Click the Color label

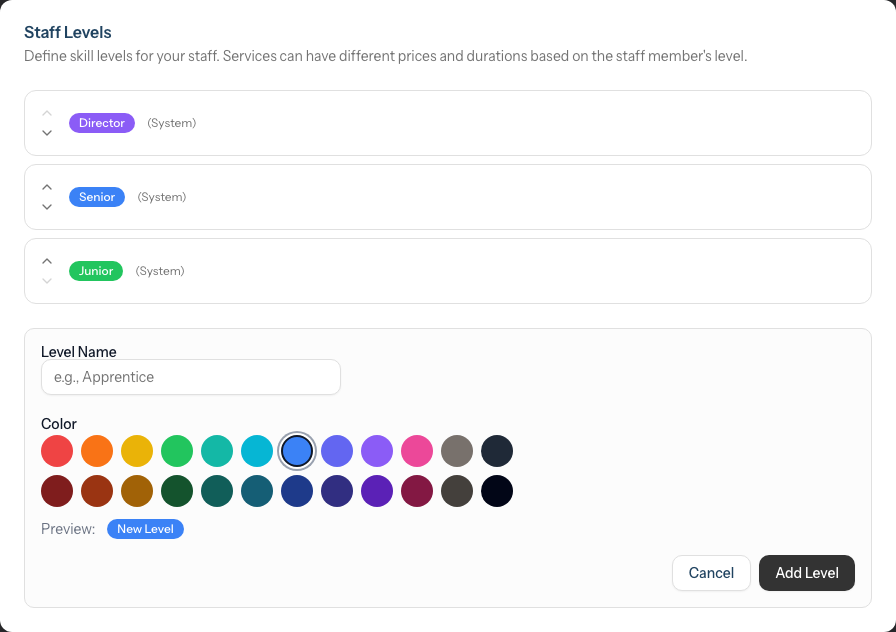[59, 424]
